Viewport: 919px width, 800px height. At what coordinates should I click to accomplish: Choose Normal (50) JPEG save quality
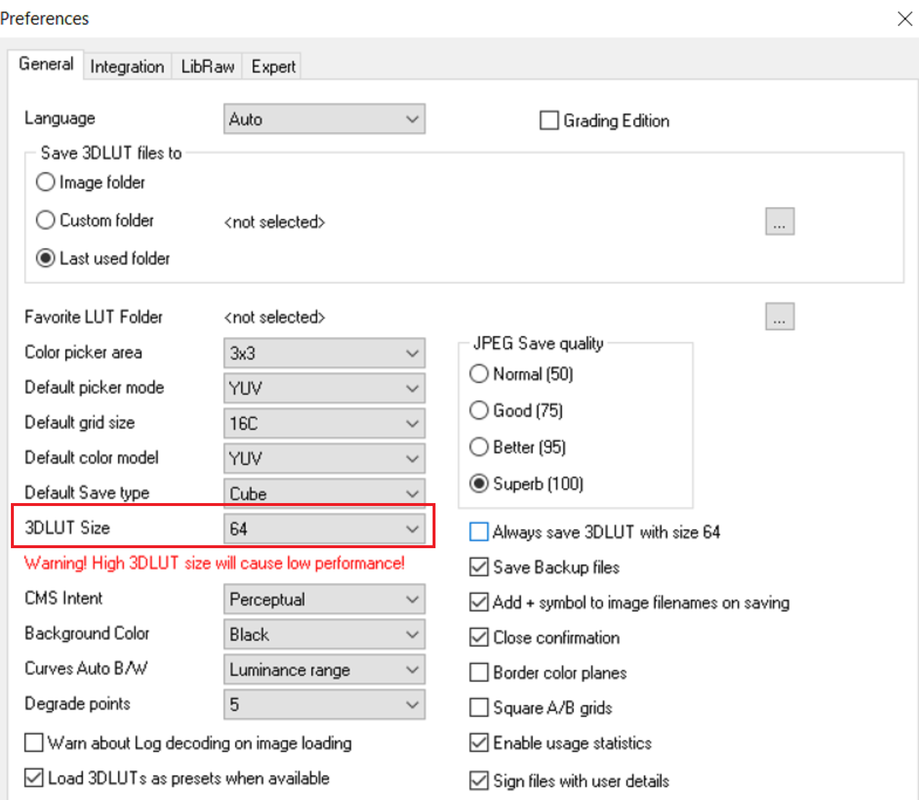tap(479, 373)
